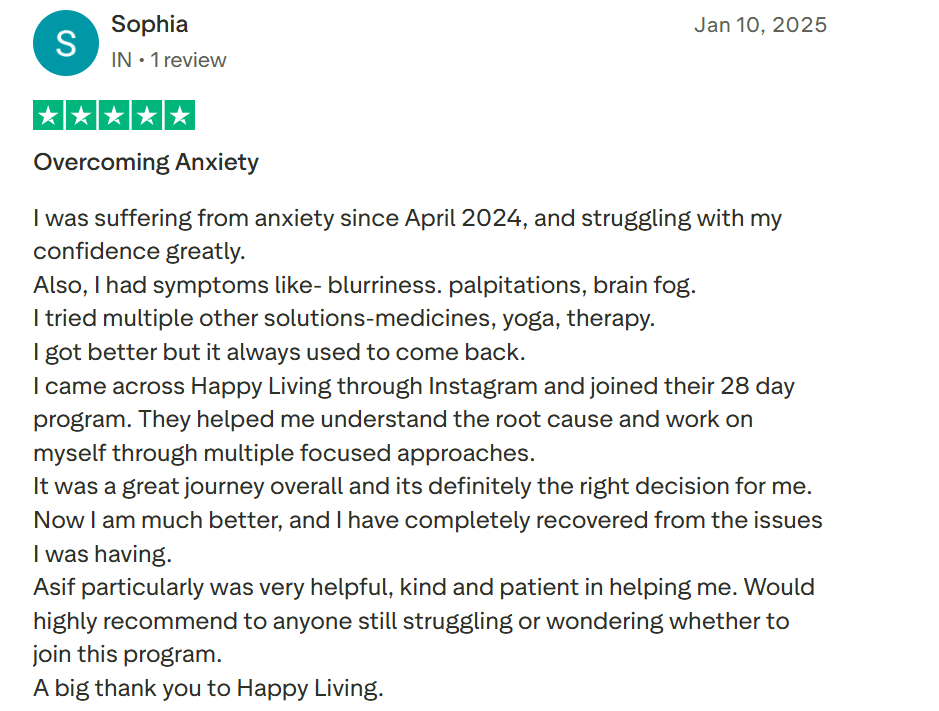939x711 pixels.
Task: Click the second green rating star
Action: [x=82, y=116]
